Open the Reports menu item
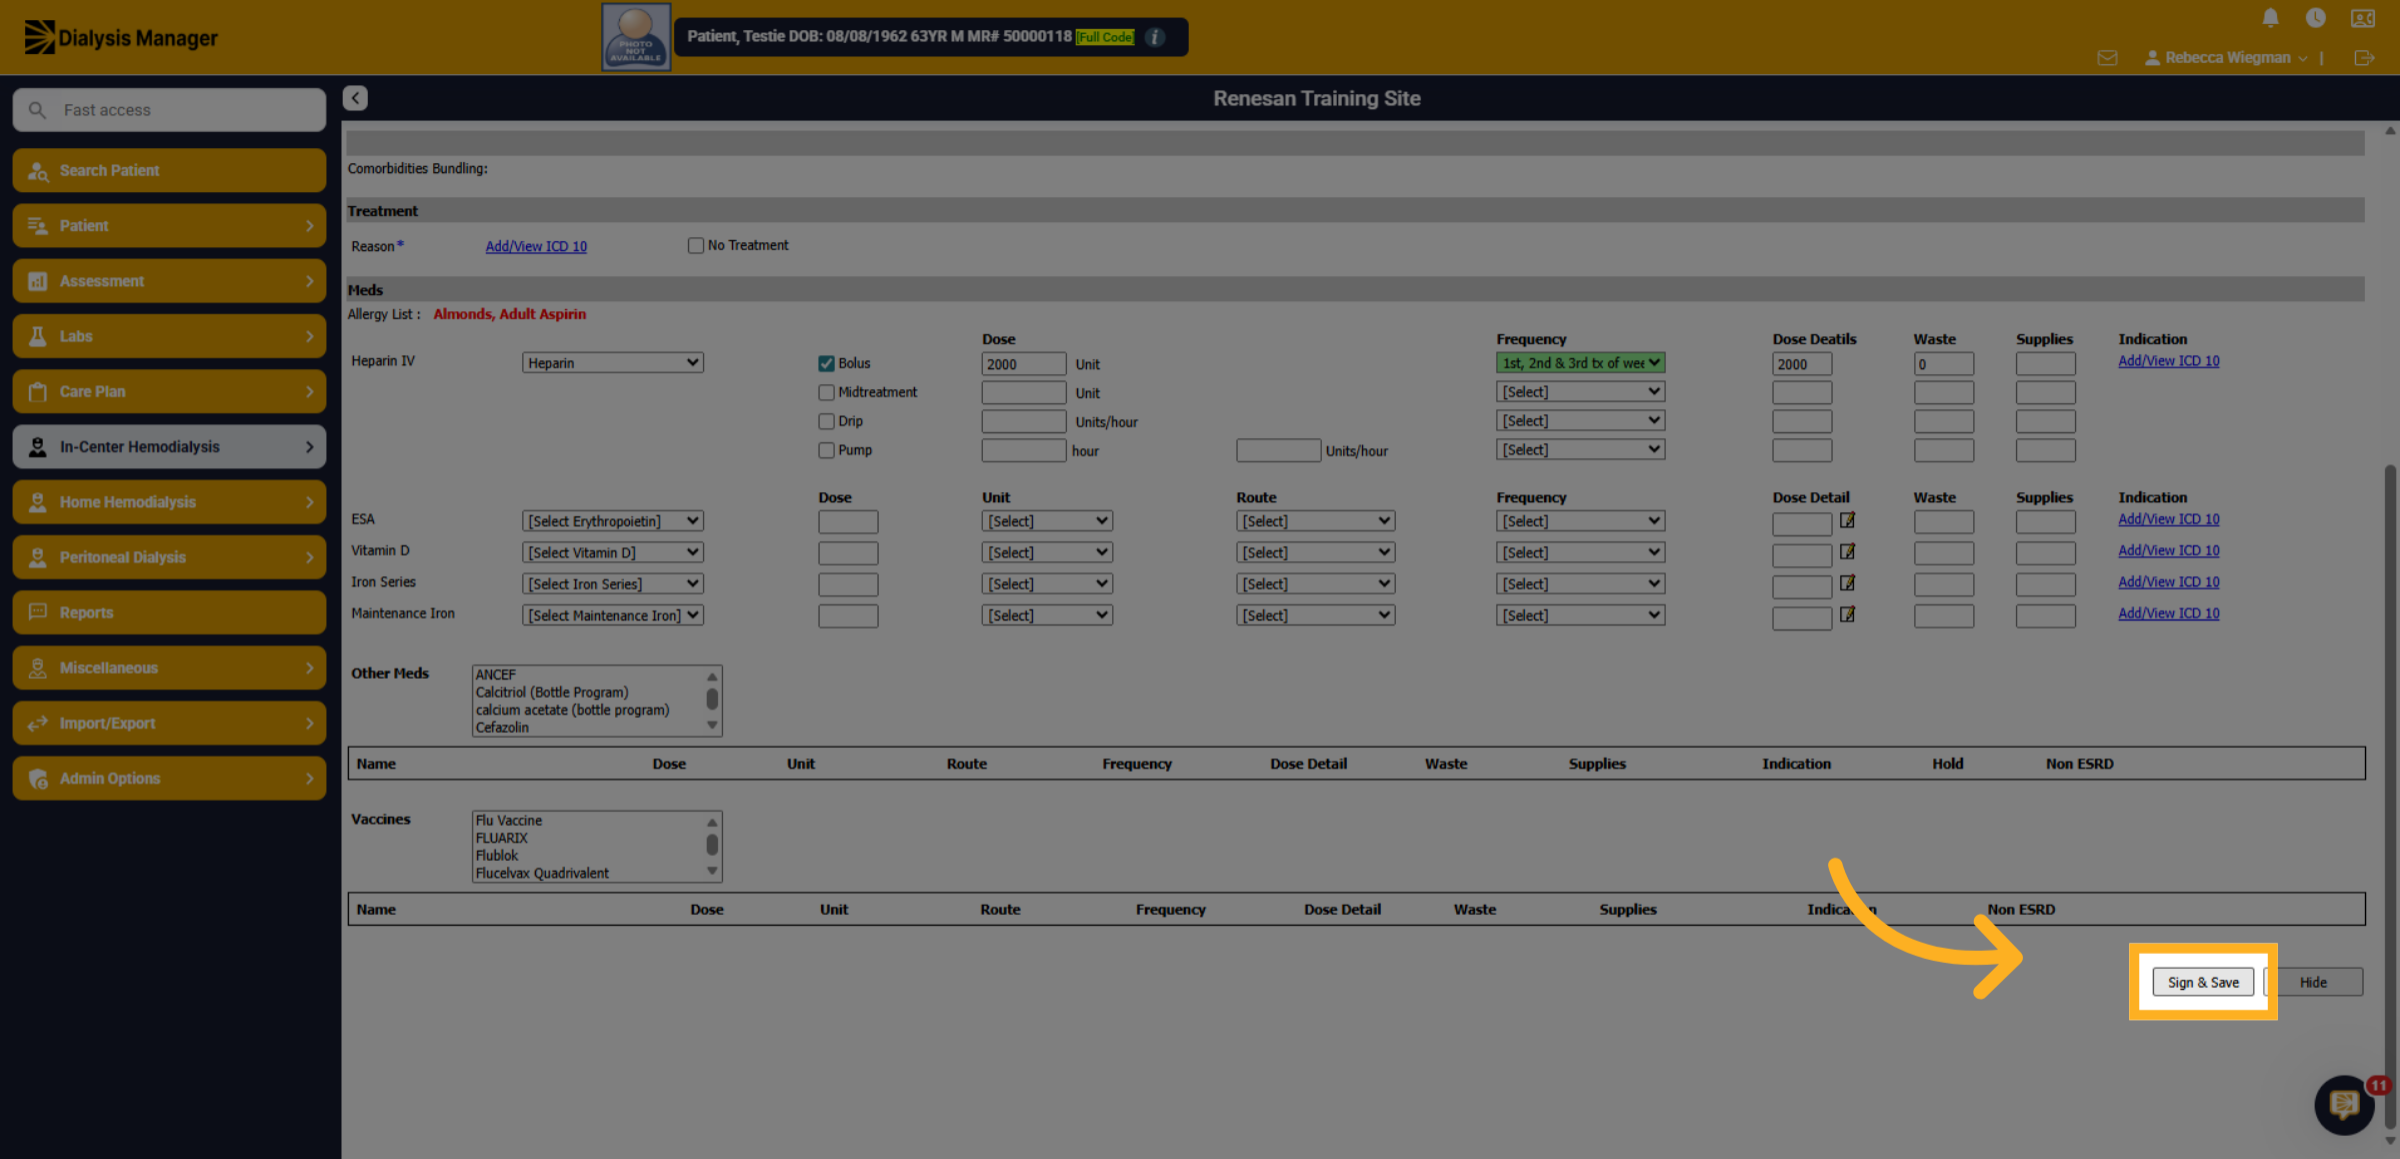Image resolution: width=2400 pixels, height=1159 pixels. (x=169, y=612)
